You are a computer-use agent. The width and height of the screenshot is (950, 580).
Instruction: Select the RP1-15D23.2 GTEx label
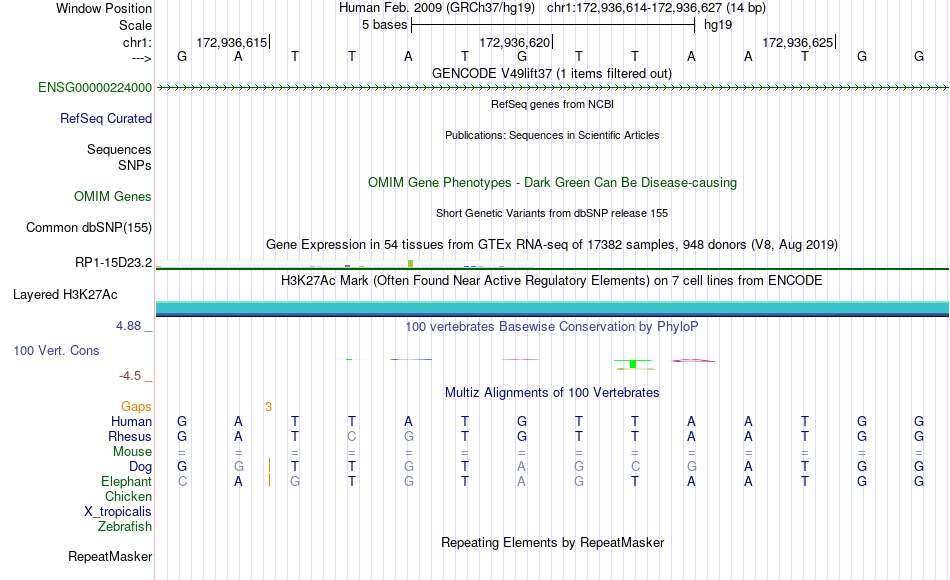click(x=113, y=262)
